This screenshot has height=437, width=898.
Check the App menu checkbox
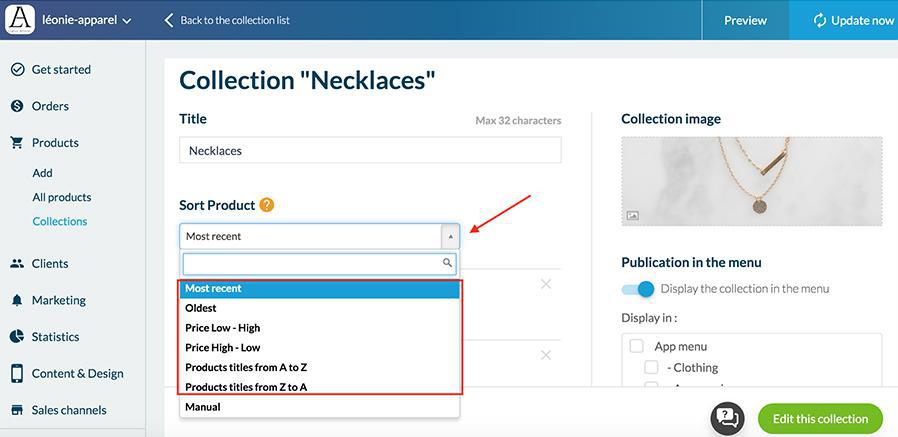point(636,346)
